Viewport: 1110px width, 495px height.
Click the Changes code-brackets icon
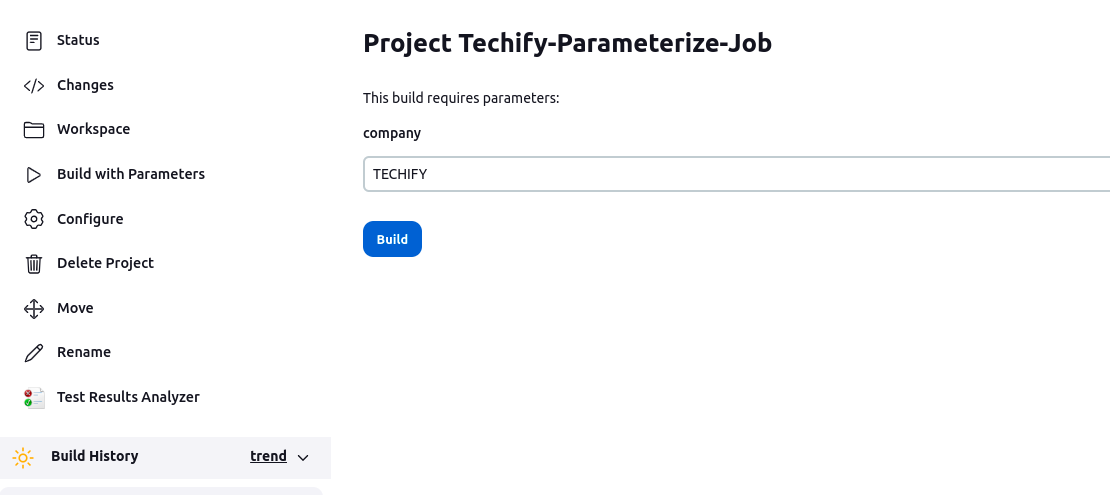tap(33, 86)
